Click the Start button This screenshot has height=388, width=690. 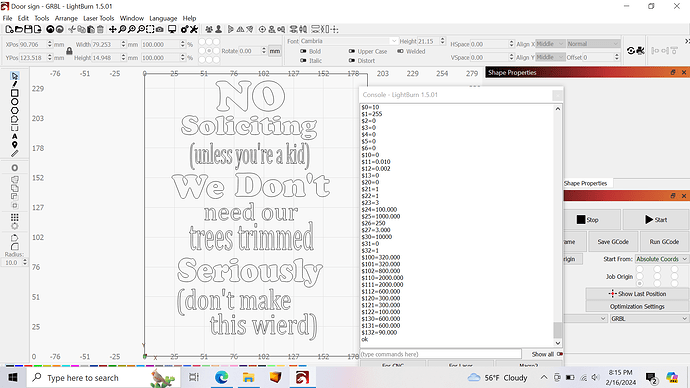click(656, 220)
